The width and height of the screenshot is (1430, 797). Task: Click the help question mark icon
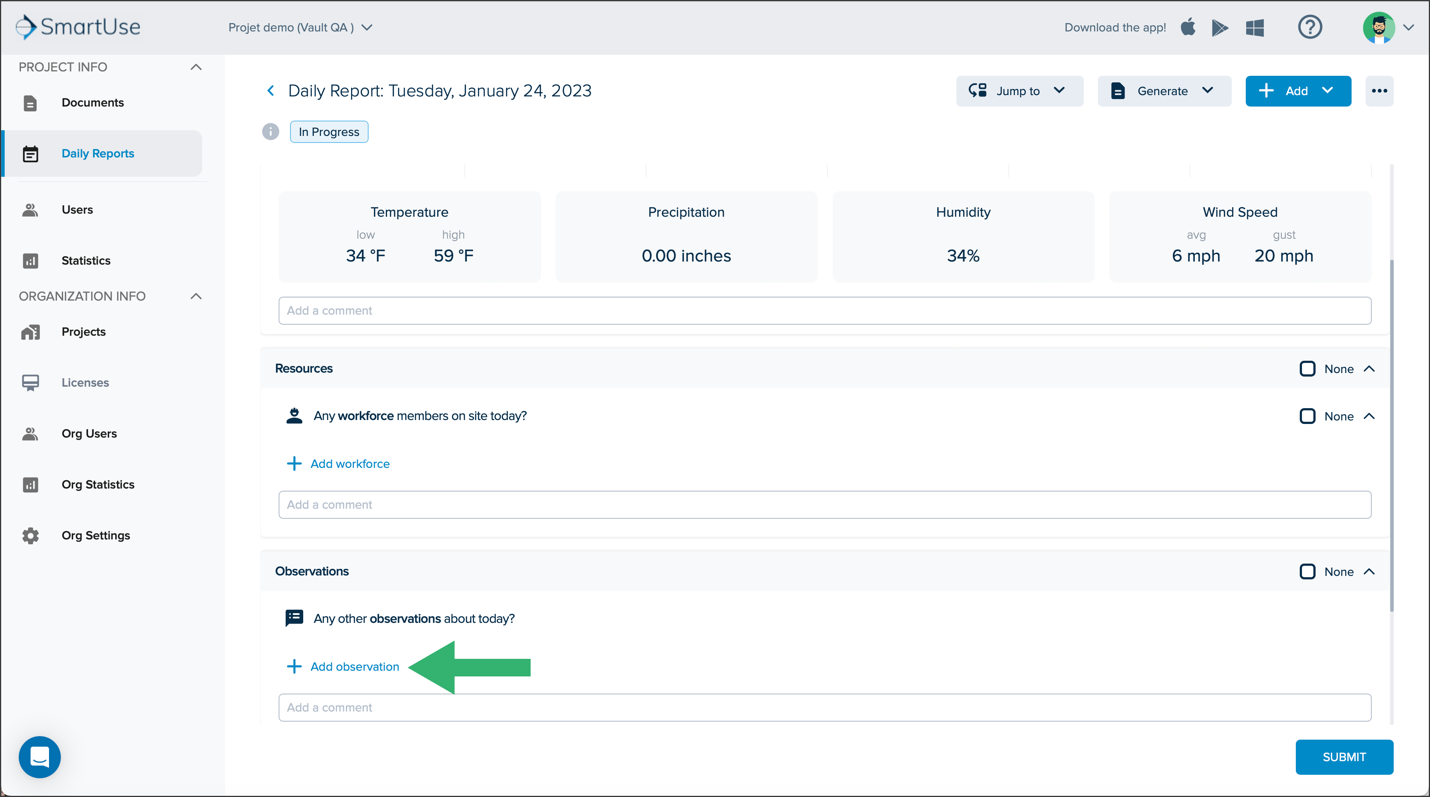pyautogui.click(x=1310, y=27)
